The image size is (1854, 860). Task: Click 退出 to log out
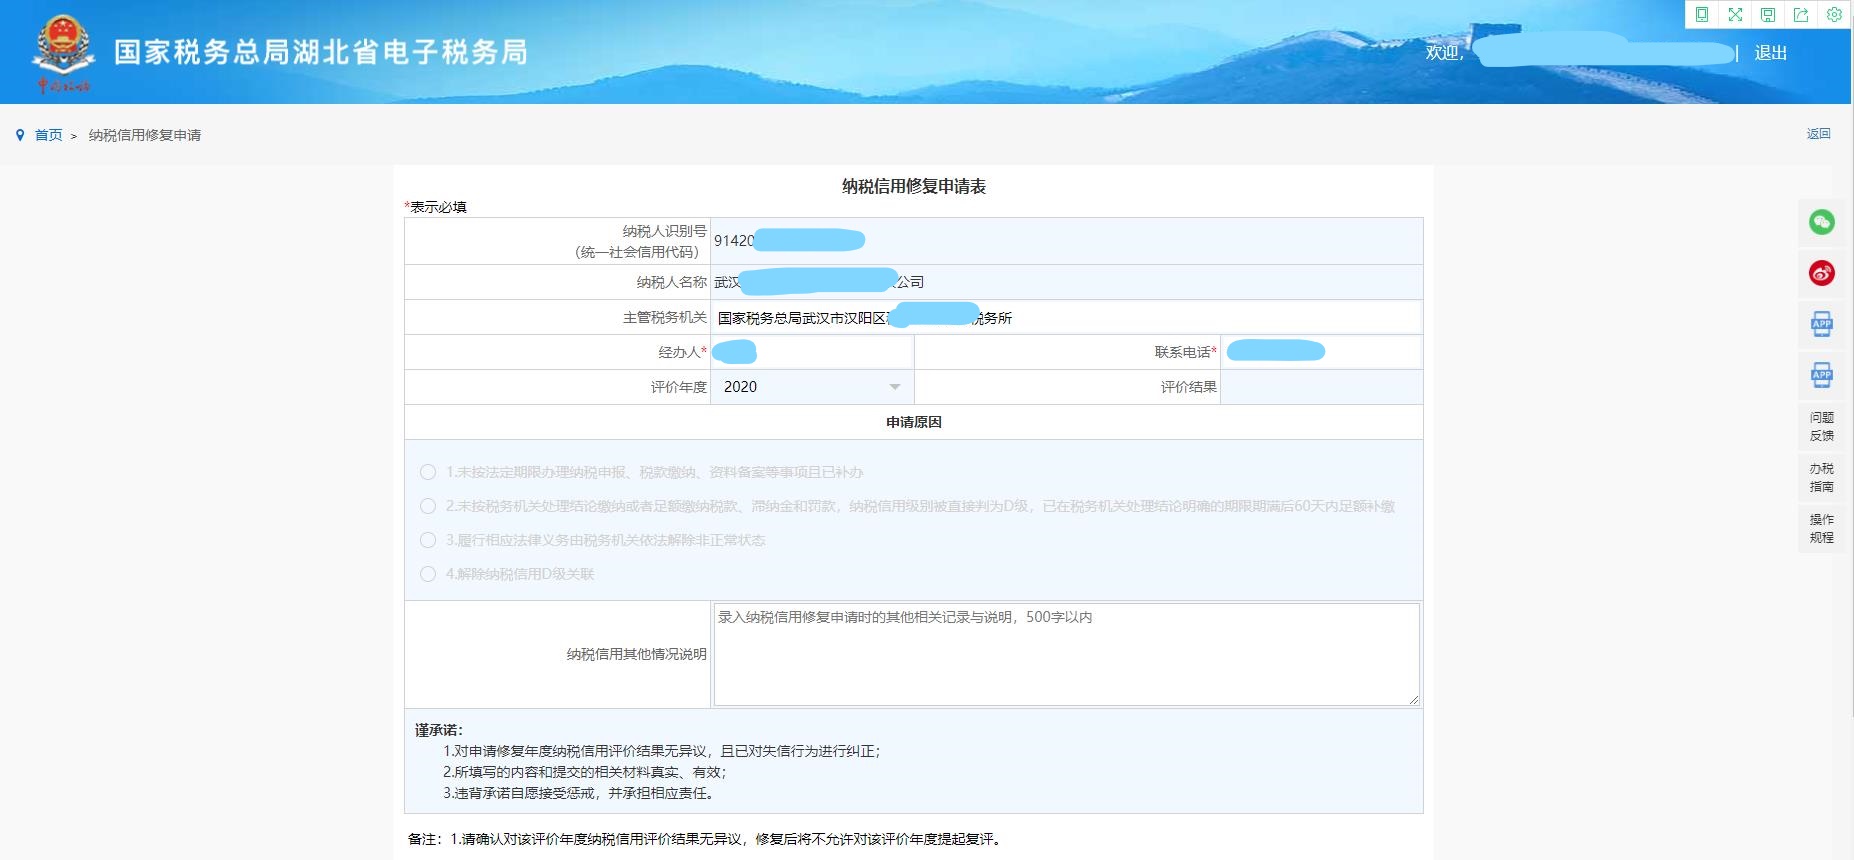point(1770,53)
